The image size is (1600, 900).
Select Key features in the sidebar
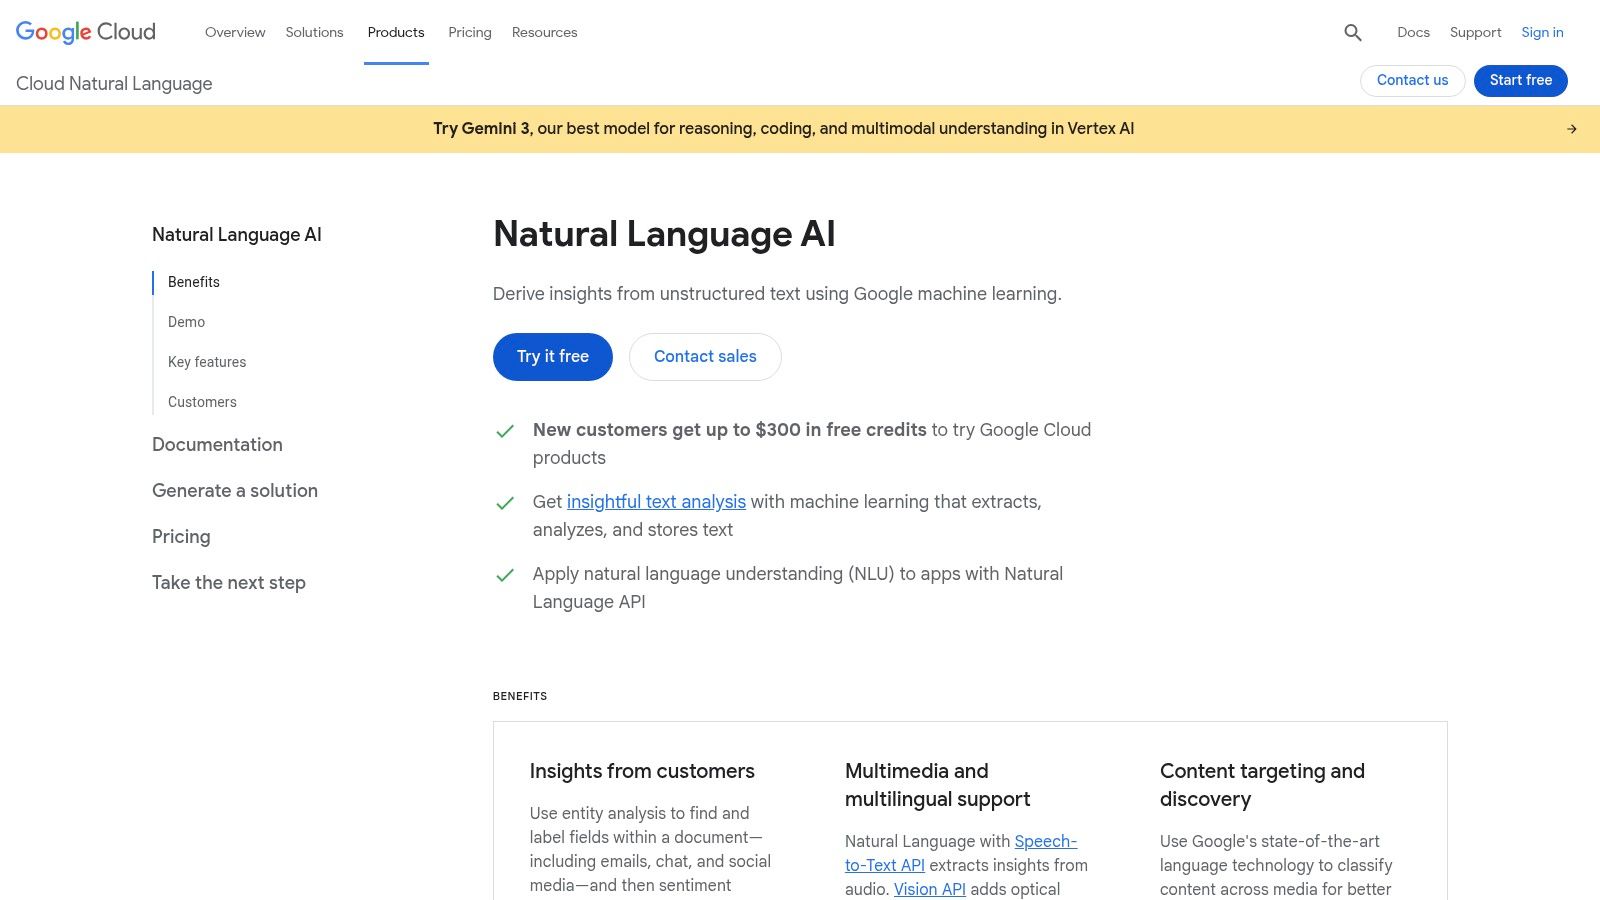tap(207, 362)
